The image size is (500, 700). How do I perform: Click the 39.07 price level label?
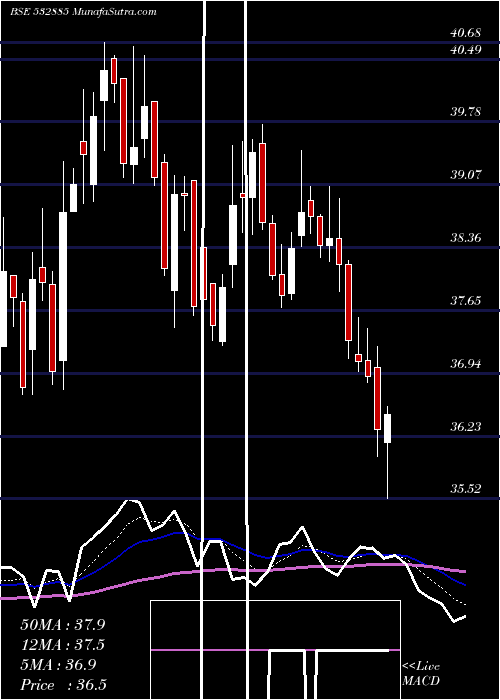[x=466, y=175]
